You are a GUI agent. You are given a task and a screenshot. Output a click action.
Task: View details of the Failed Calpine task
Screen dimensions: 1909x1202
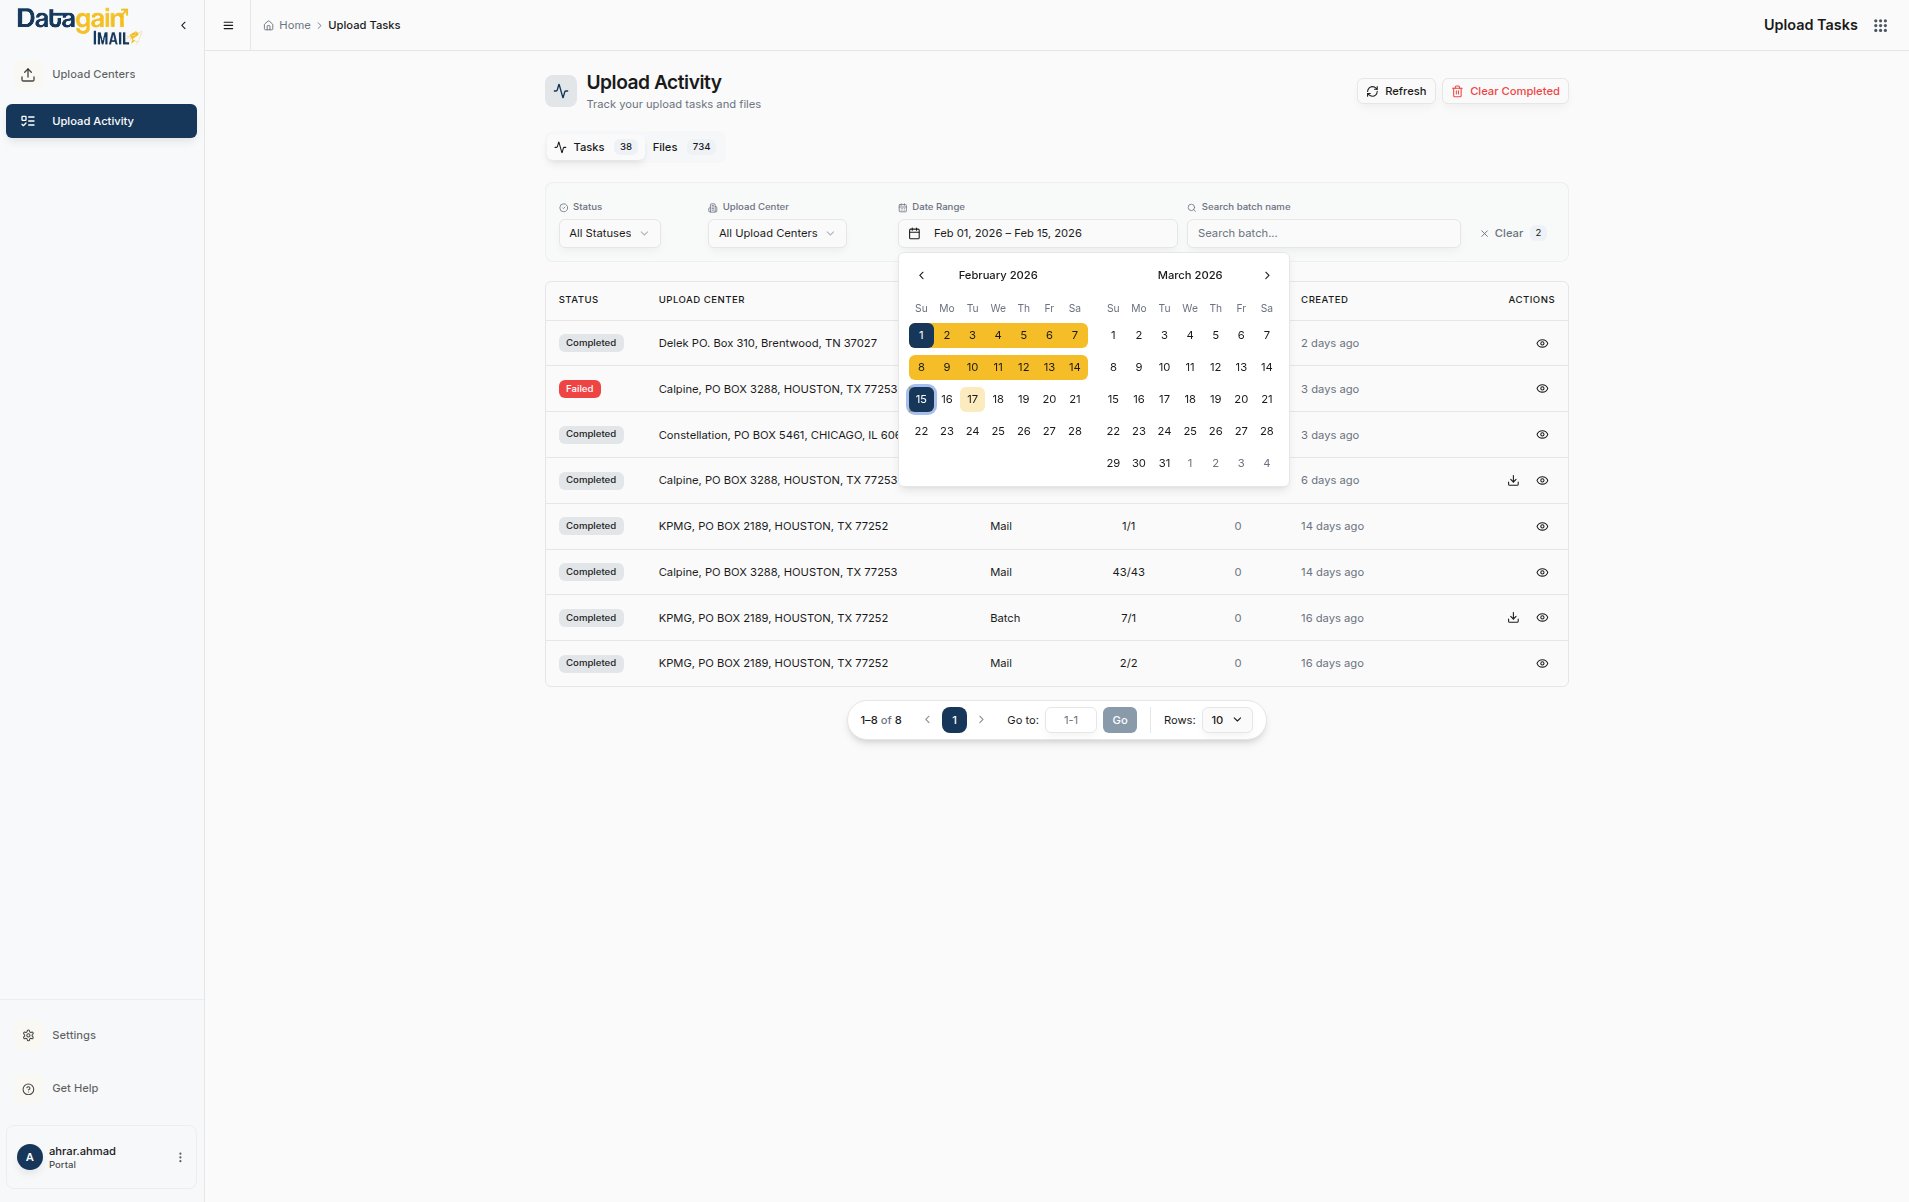(x=1542, y=389)
